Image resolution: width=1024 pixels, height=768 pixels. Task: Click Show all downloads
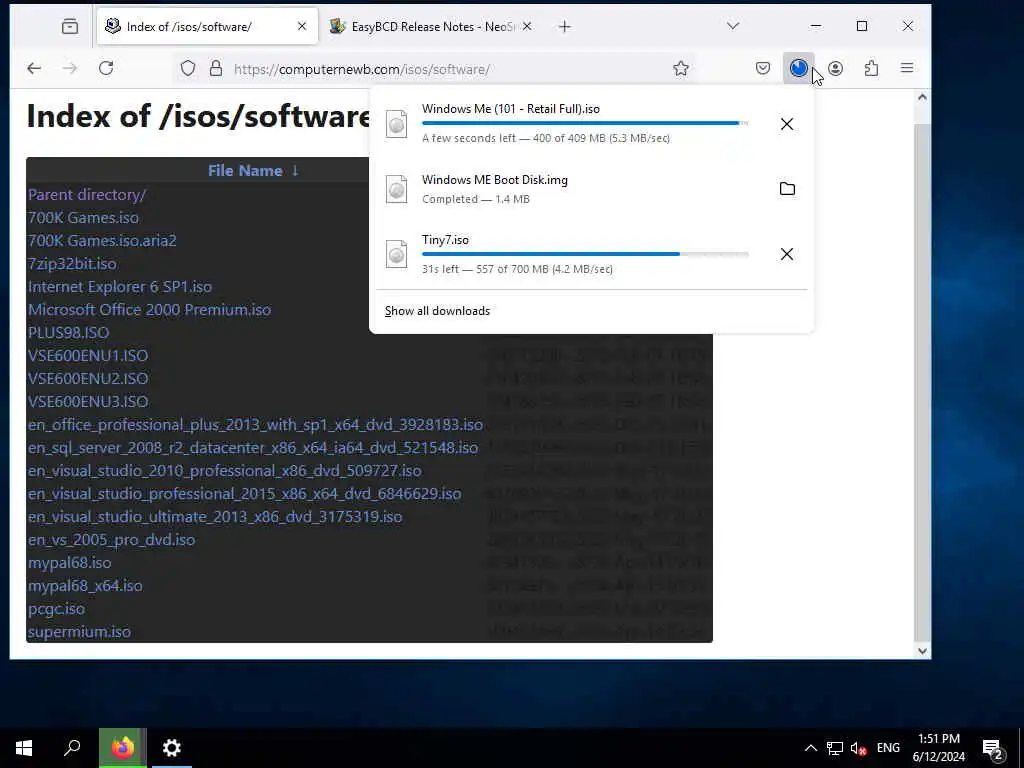pos(437,311)
